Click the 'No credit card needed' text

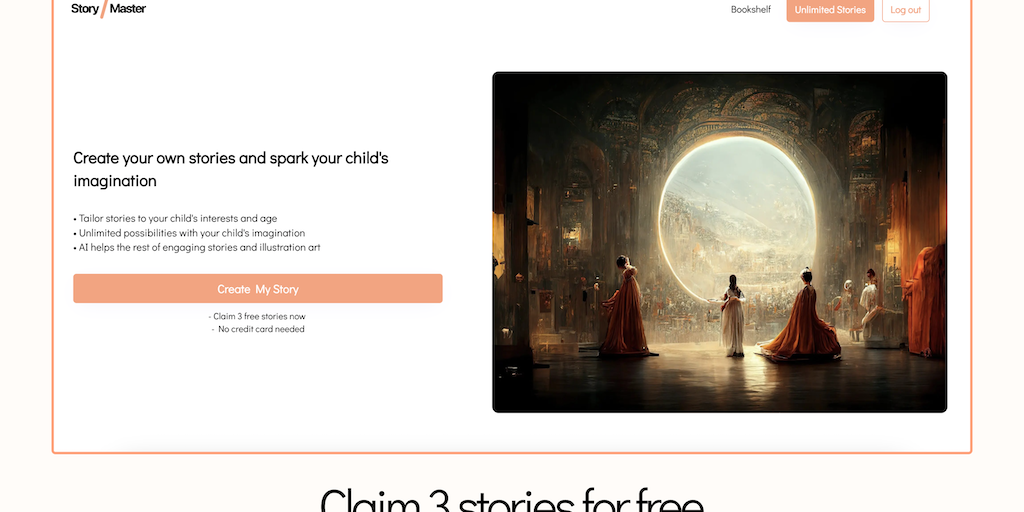258,329
